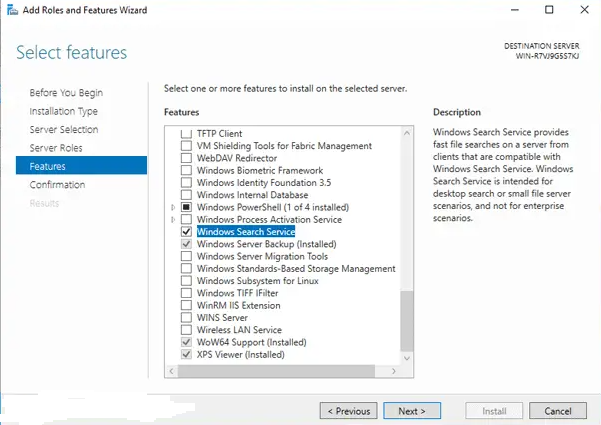This screenshot has width=601, height=425.
Task: Check Windows Biometric Framework checkbox
Action: pyautogui.click(x=186, y=171)
